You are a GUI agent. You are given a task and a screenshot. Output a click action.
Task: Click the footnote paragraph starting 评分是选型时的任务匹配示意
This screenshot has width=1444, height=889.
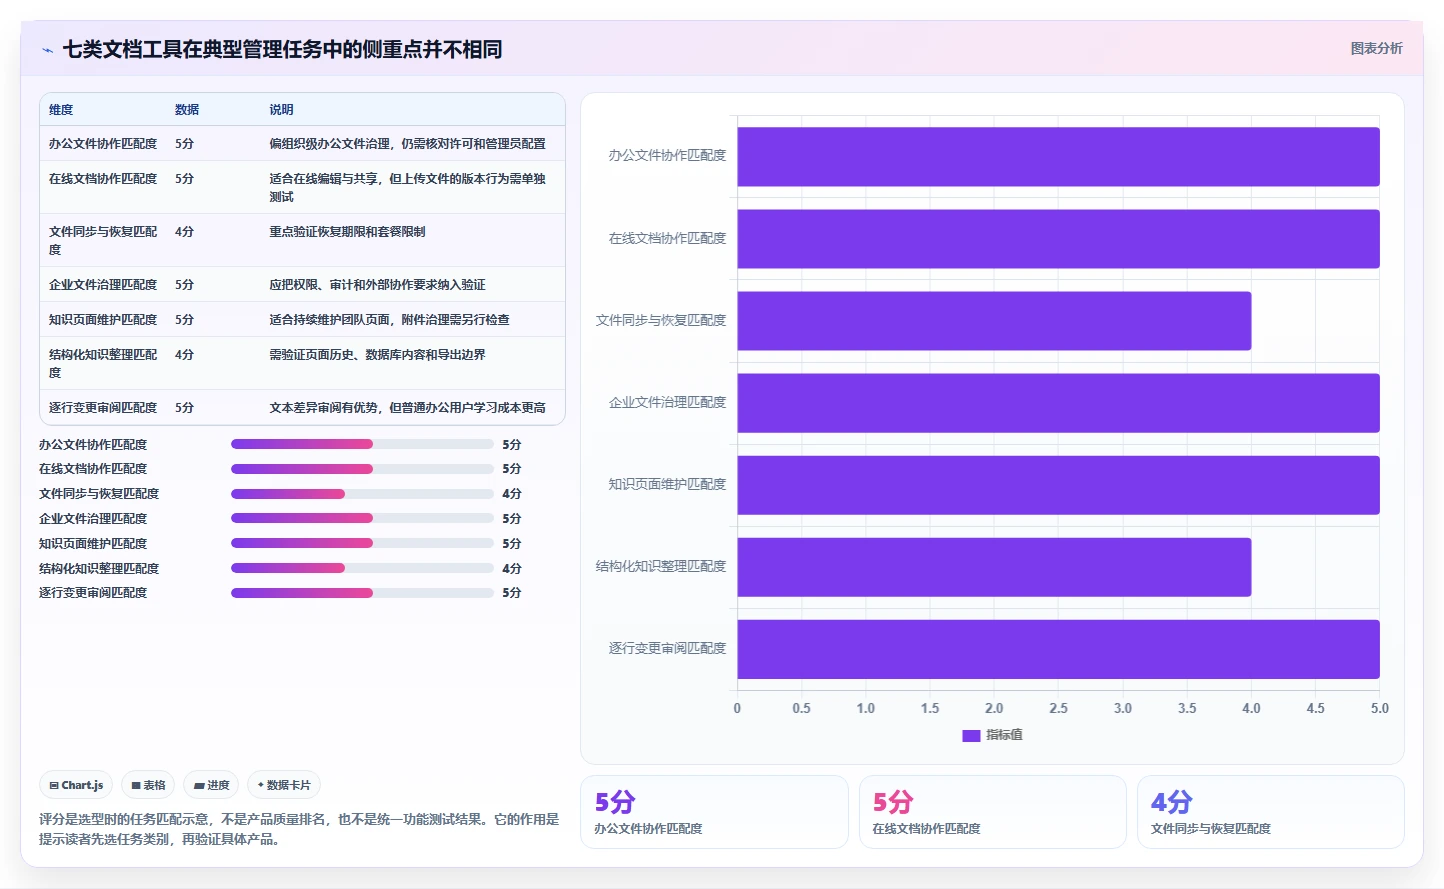point(299,829)
